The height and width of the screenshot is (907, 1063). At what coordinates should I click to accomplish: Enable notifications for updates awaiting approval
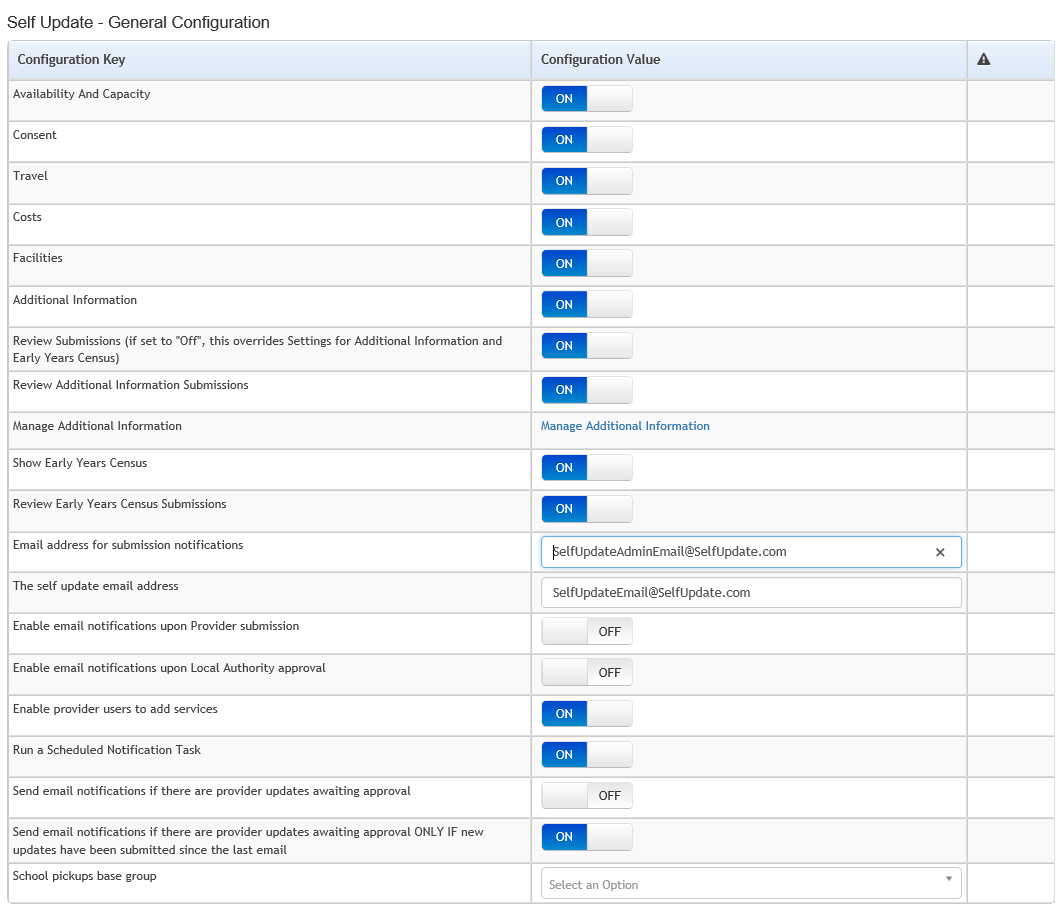point(586,796)
